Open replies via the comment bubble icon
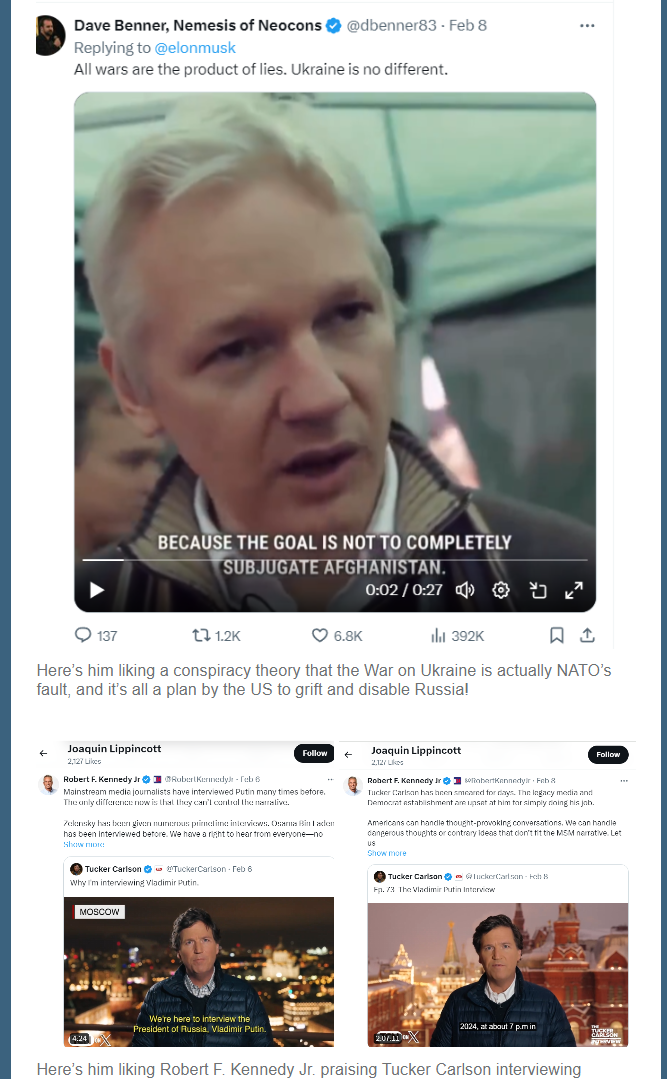667x1079 pixels. point(83,635)
